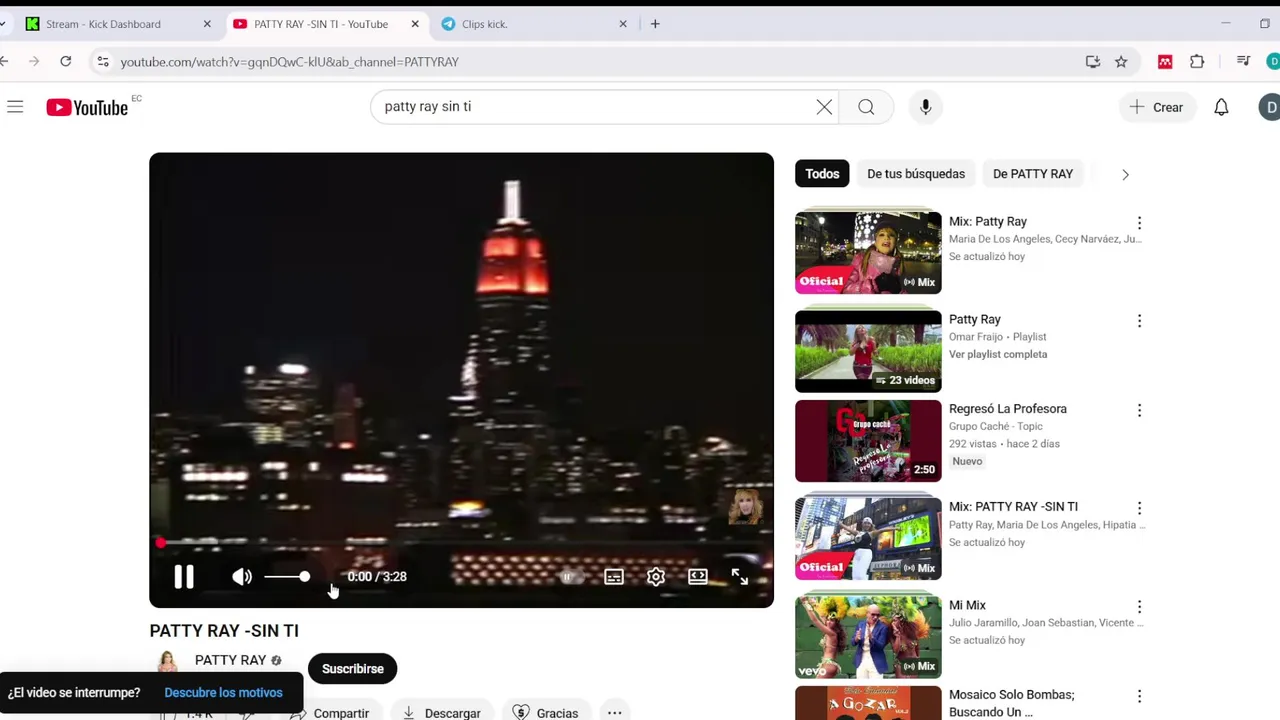Image resolution: width=1280 pixels, height=720 pixels.
Task: Open account avatar menu
Action: (1270, 107)
